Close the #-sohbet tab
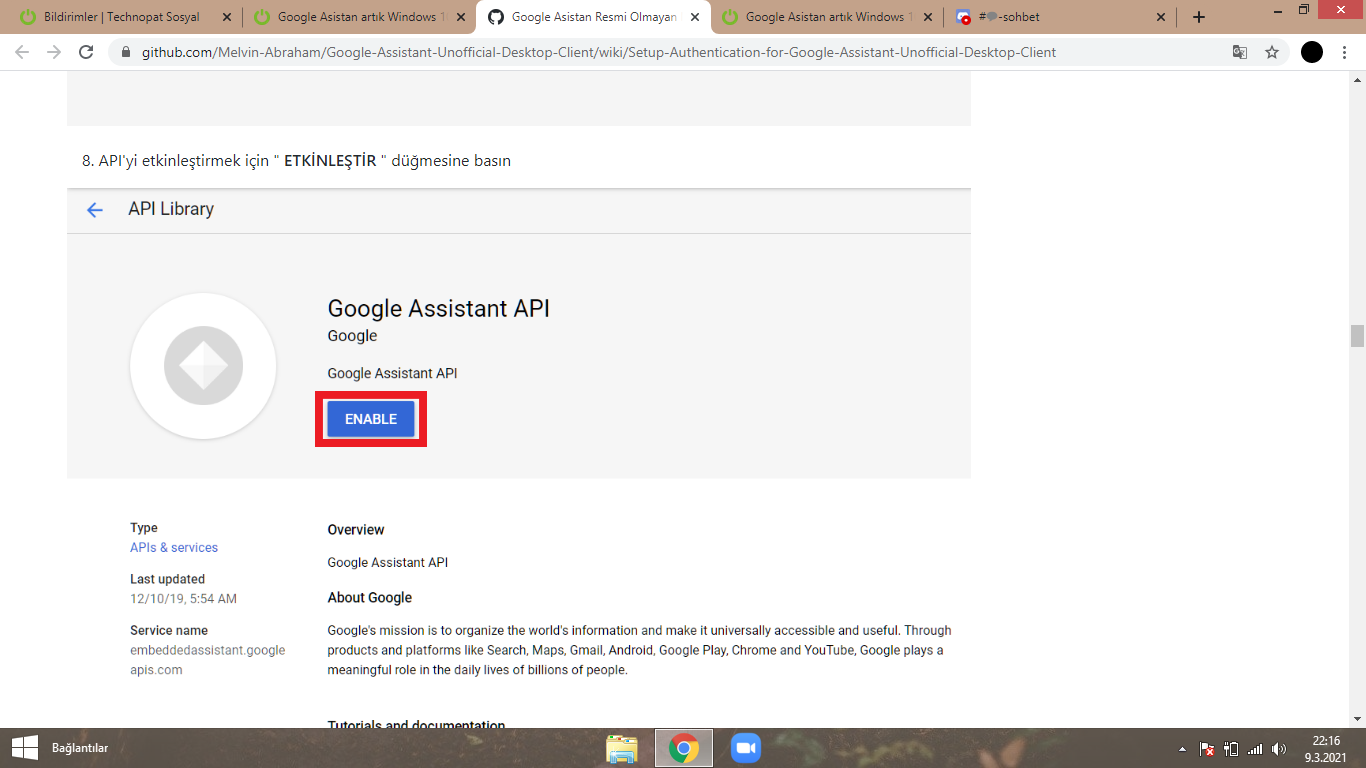This screenshot has width=1366, height=768. point(1161,17)
